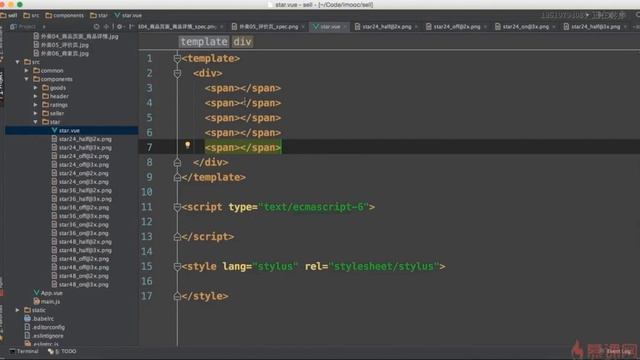
Task: Expand the header folder
Action: click(36, 96)
